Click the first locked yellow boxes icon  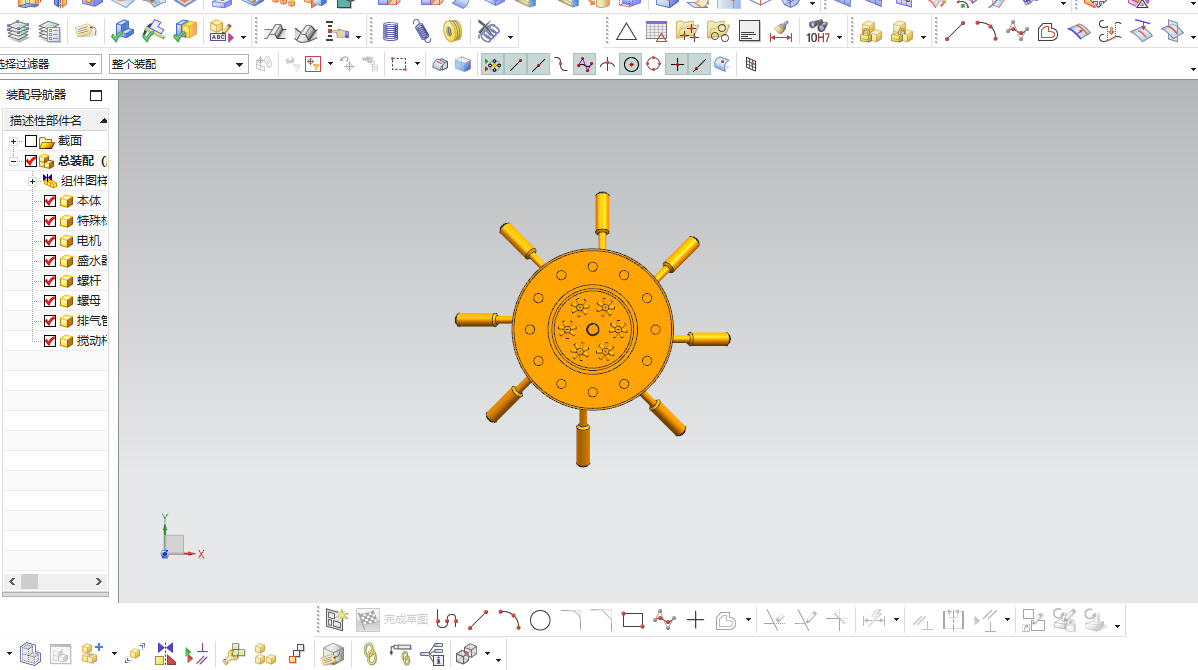pos(870,32)
